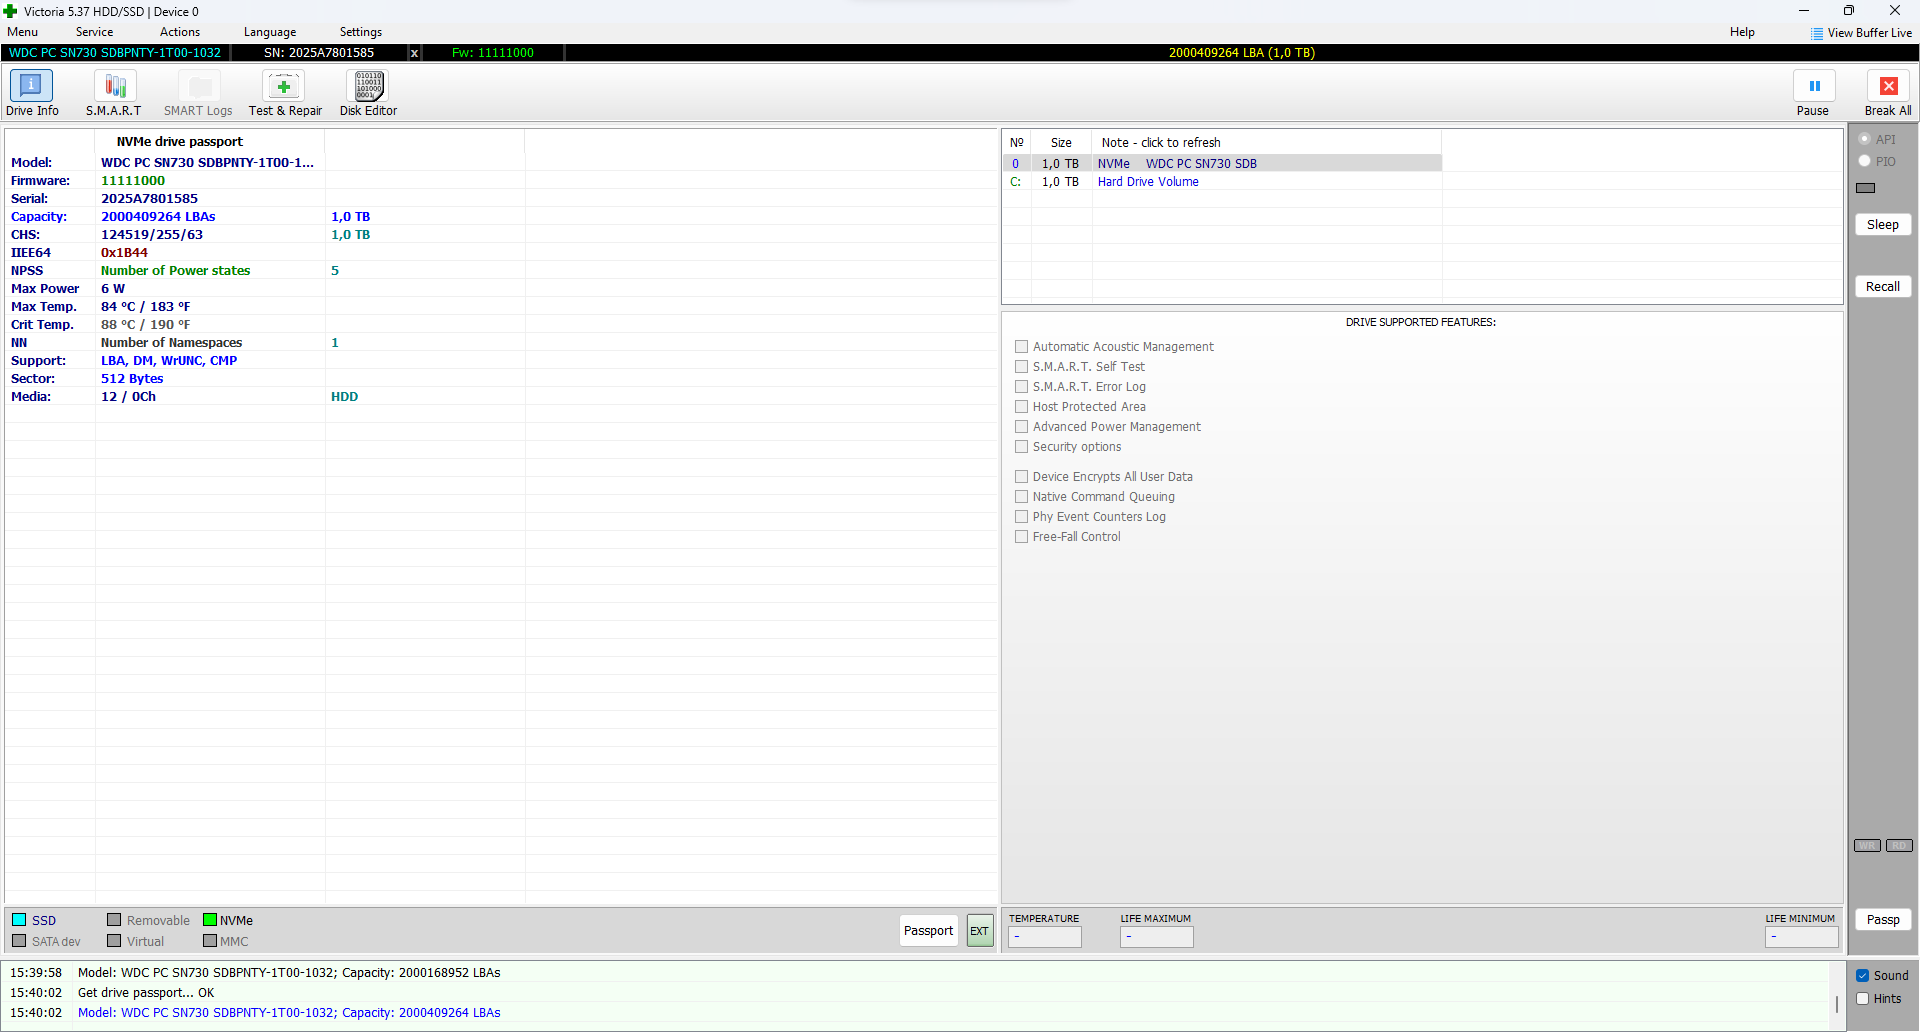The height and width of the screenshot is (1032, 1920).
Task: Click the Victoria green cross app icon
Action: [x=11, y=11]
